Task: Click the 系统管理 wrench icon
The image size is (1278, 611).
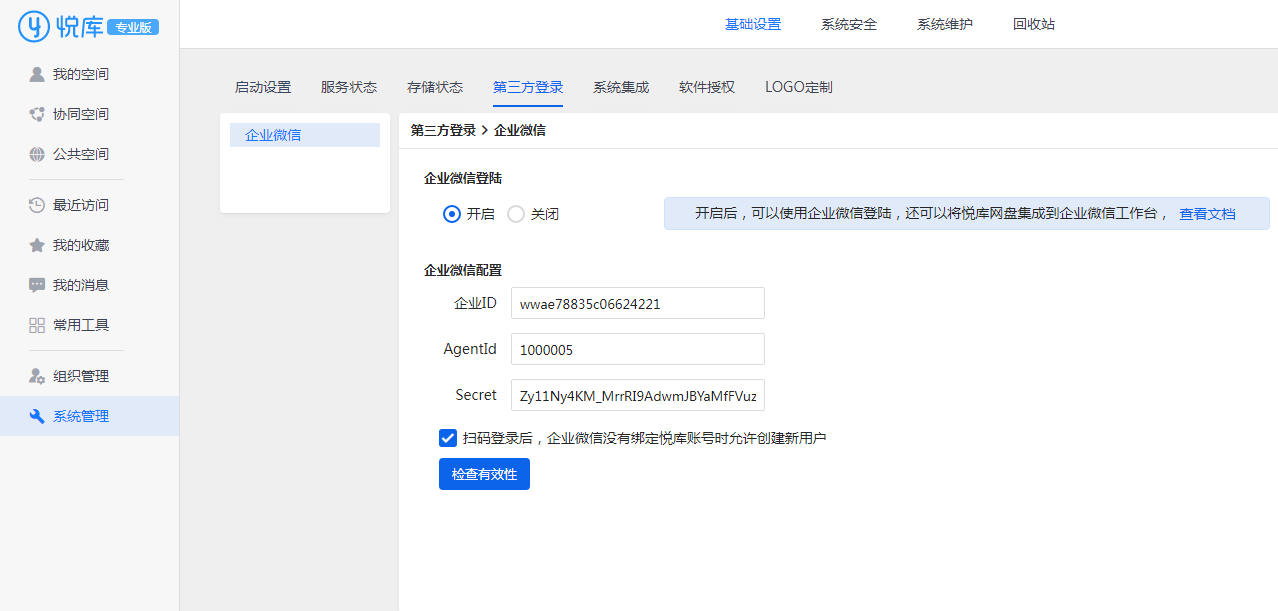Action: pos(37,416)
